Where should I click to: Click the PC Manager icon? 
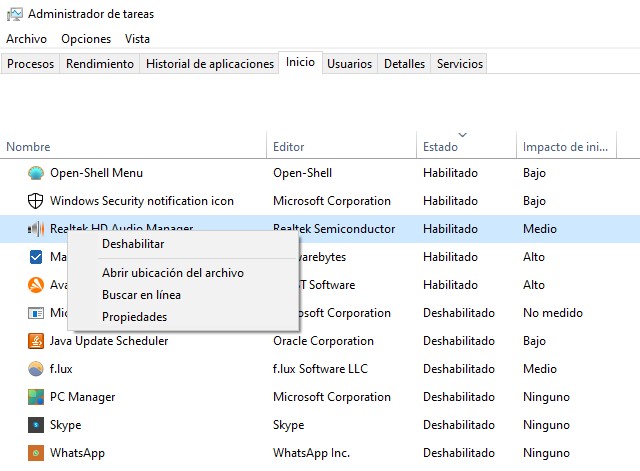36,397
